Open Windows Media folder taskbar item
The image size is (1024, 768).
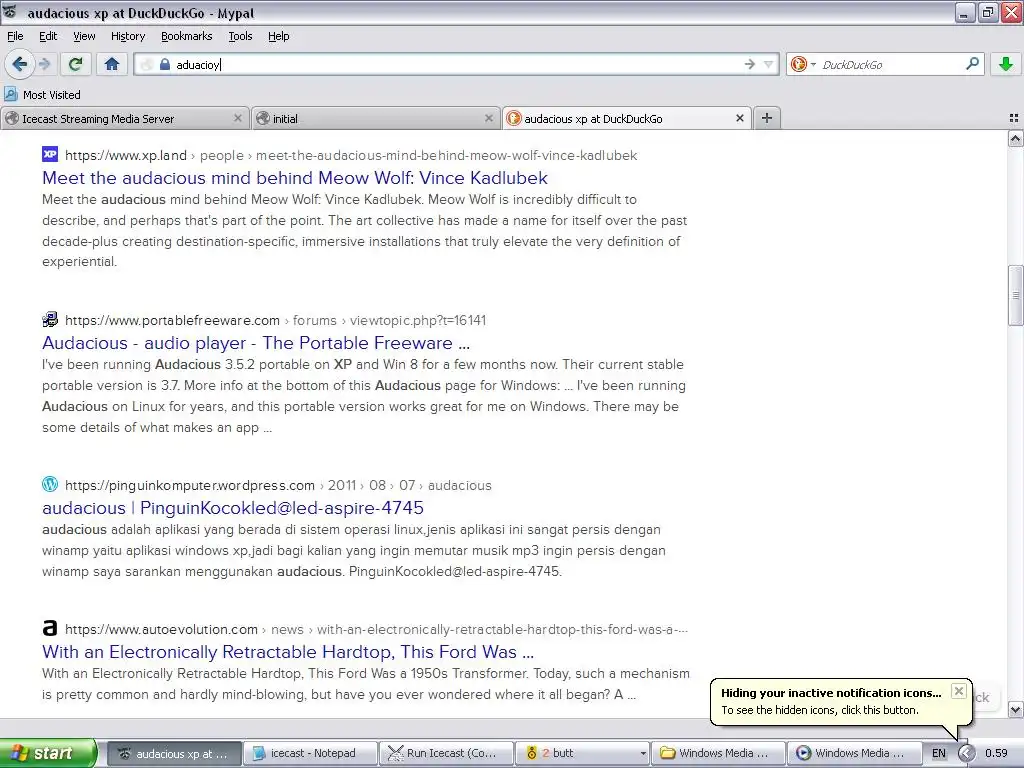718,753
